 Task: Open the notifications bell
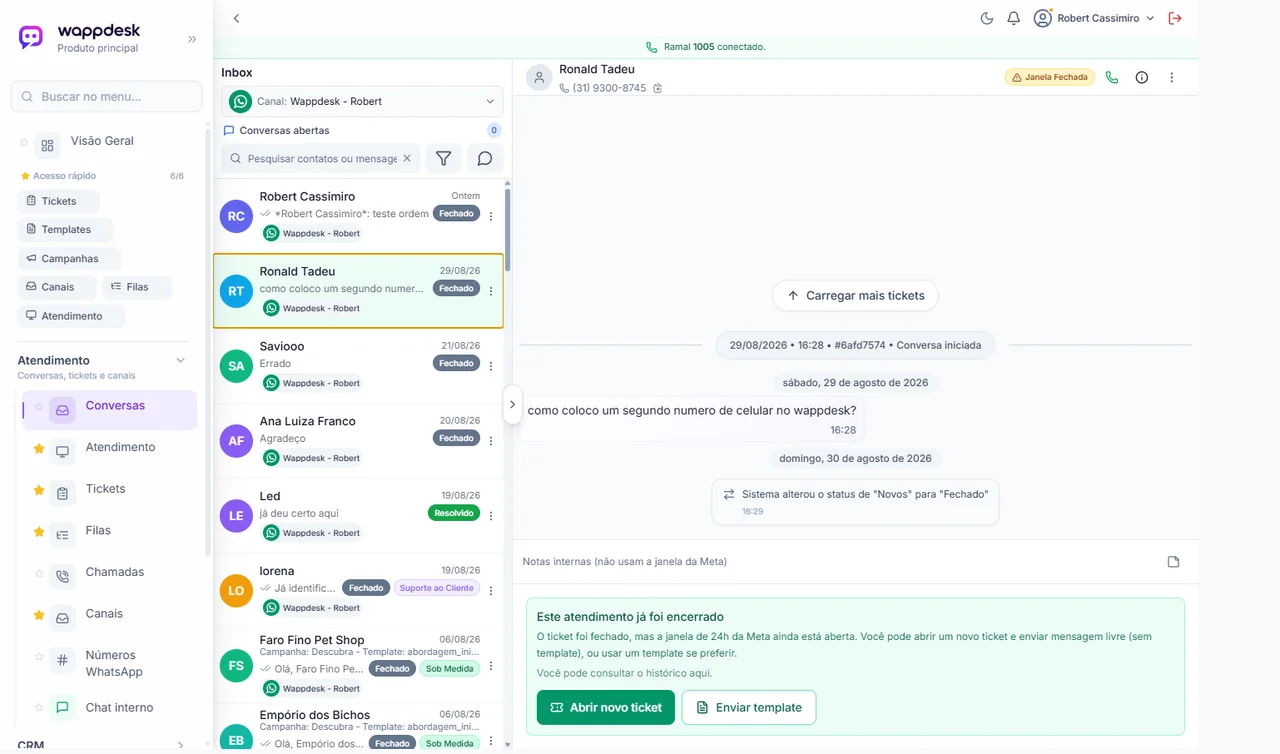(x=1013, y=18)
